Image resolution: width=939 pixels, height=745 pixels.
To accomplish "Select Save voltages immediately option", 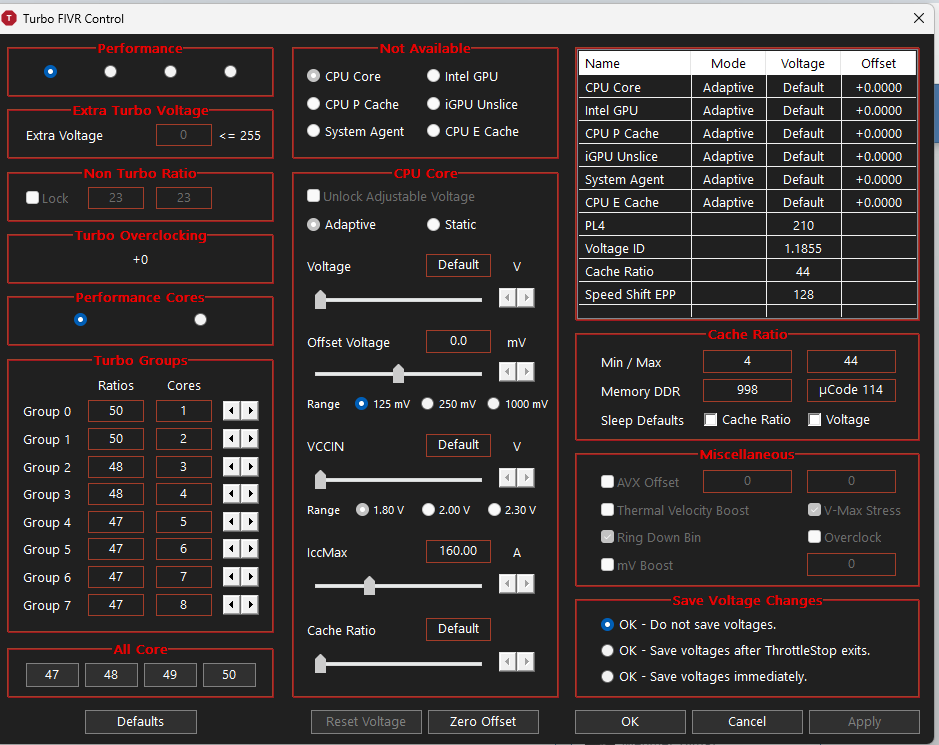I will point(607,676).
